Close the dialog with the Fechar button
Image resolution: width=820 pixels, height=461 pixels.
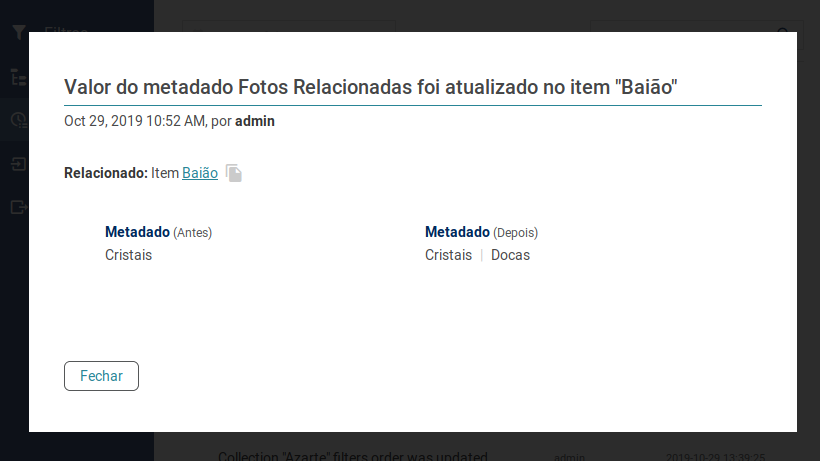pyautogui.click(x=101, y=376)
